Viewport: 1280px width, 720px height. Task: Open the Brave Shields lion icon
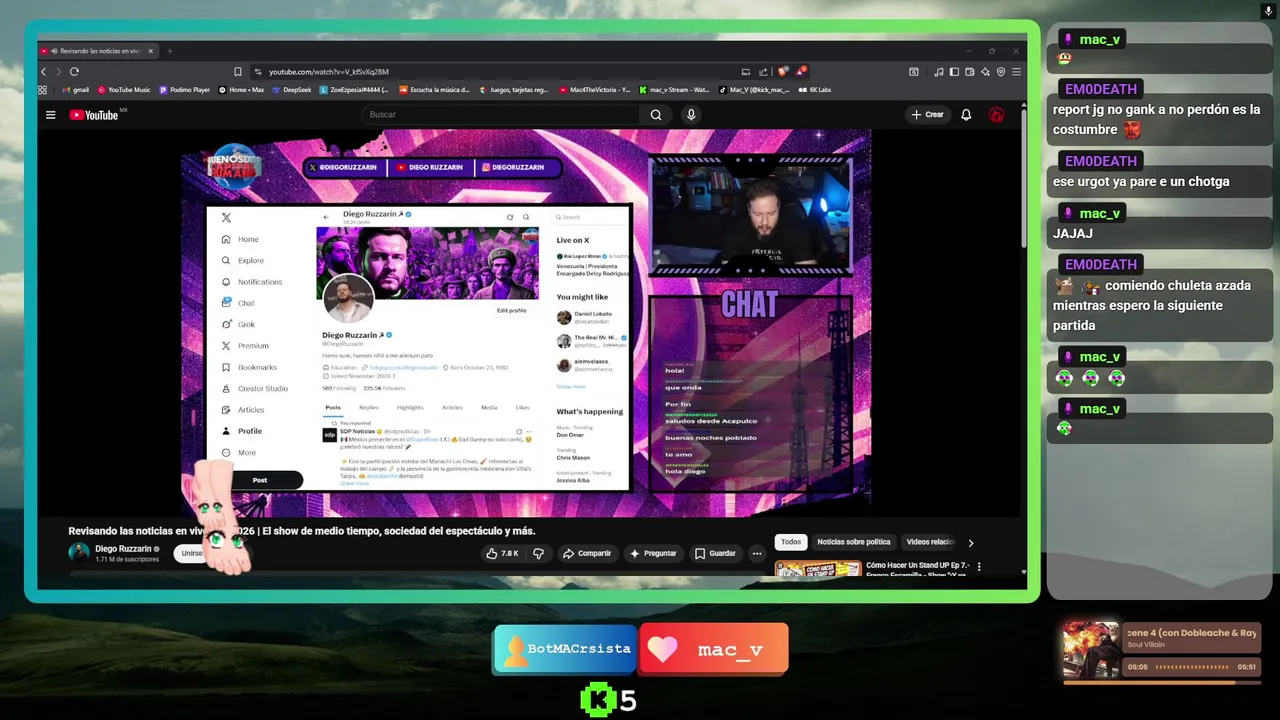click(x=783, y=72)
